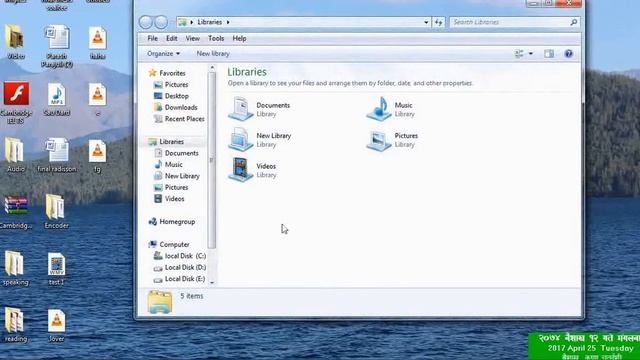
Task: Open the view options dropdown arrow
Action: click(x=531, y=53)
